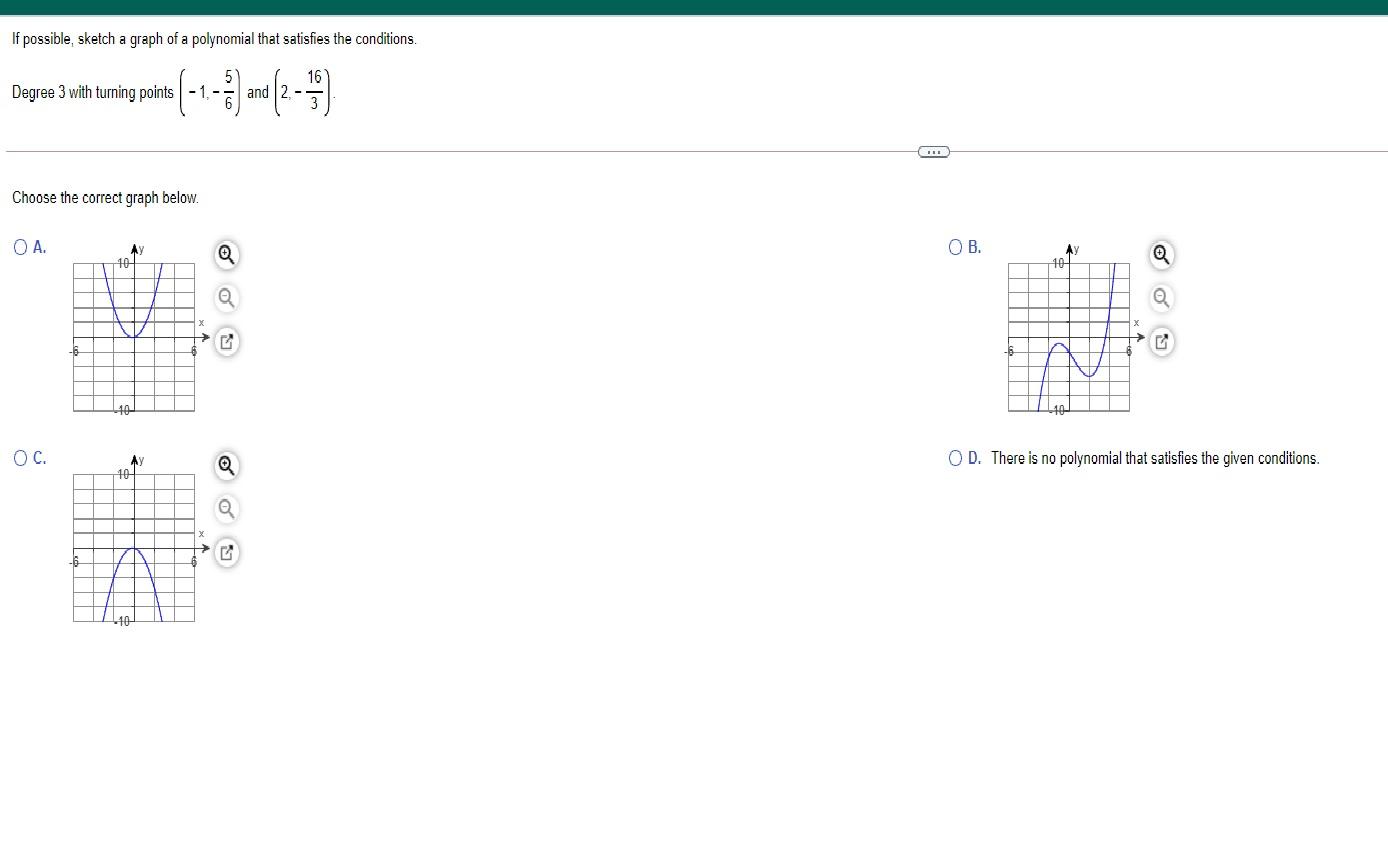Click the zoom-out magnifier beside graph A
The width and height of the screenshot is (1388, 860).
coord(226,298)
